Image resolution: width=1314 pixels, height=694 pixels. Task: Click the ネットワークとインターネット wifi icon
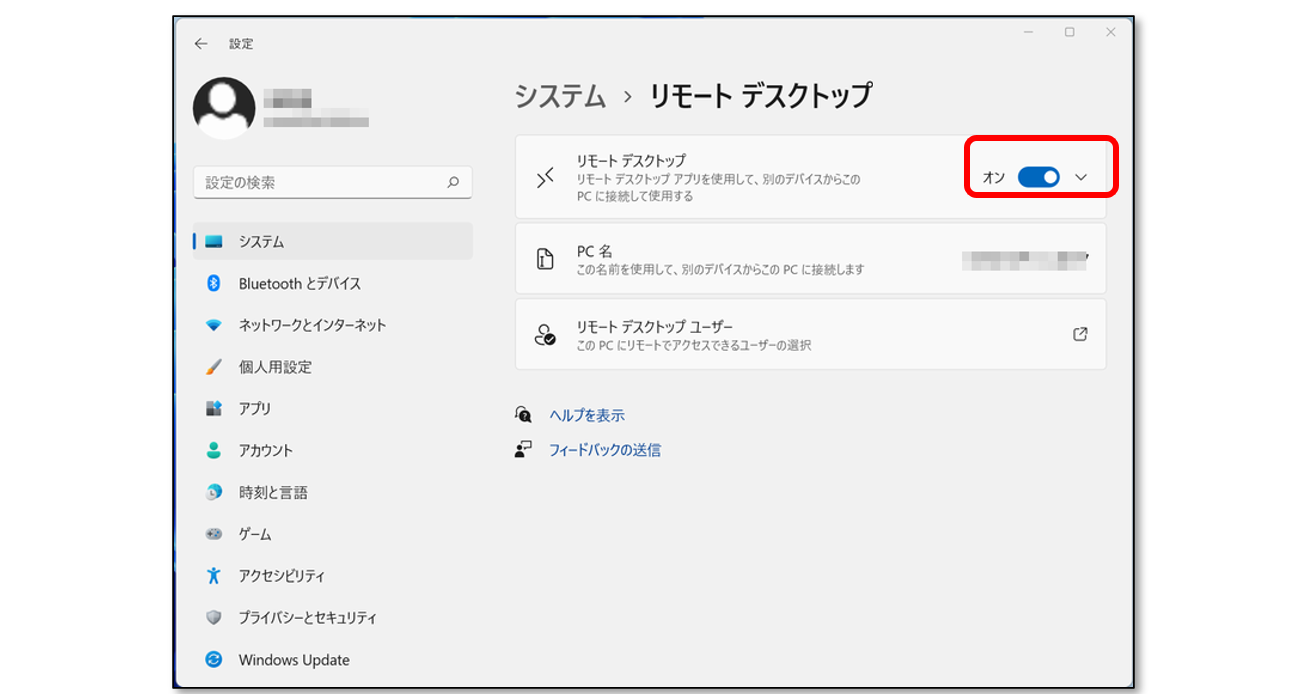pyautogui.click(x=213, y=326)
